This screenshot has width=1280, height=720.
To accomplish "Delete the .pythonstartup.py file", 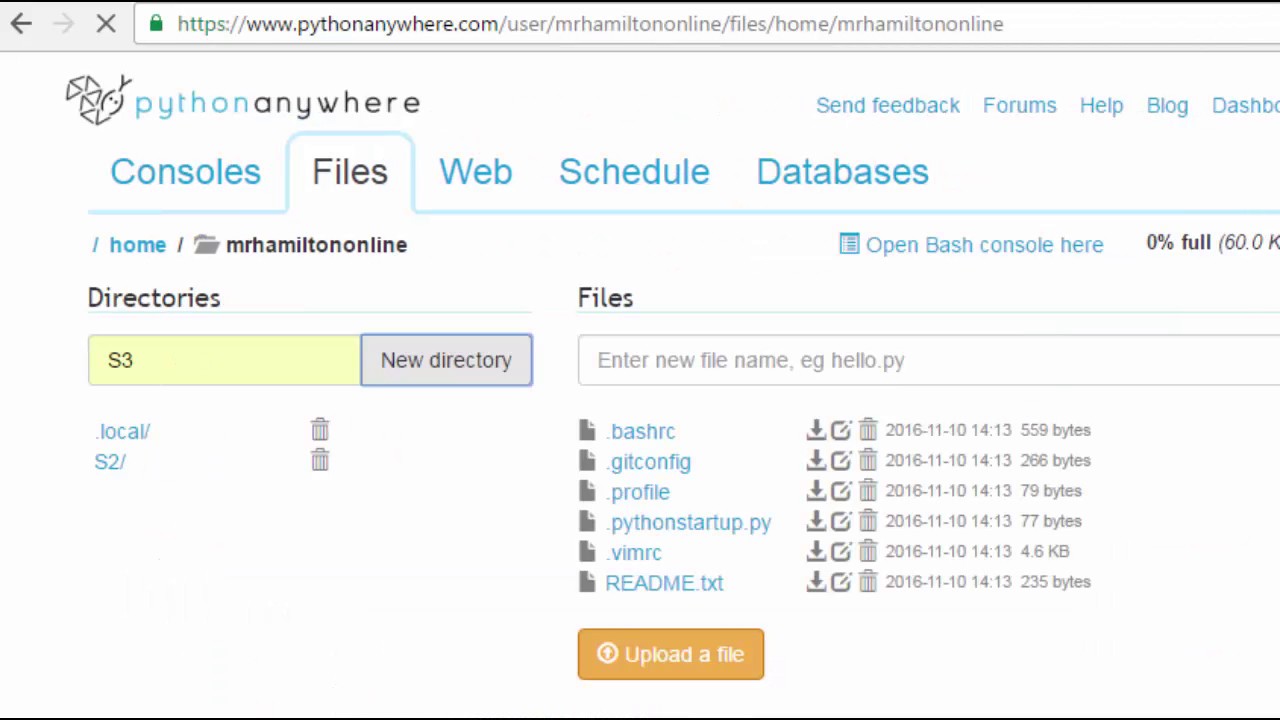I will tap(867, 521).
